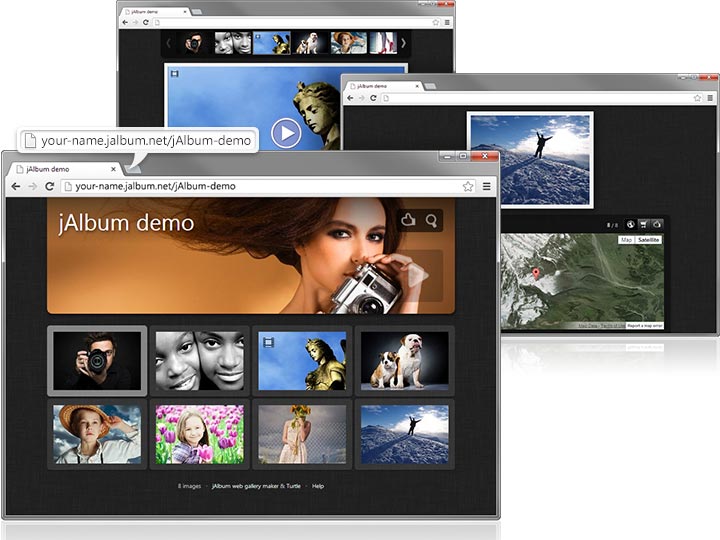Click forward arrow in the front browser window
Image resolution: width=720 pixels, height=540 pixels.
pos(33,186)
